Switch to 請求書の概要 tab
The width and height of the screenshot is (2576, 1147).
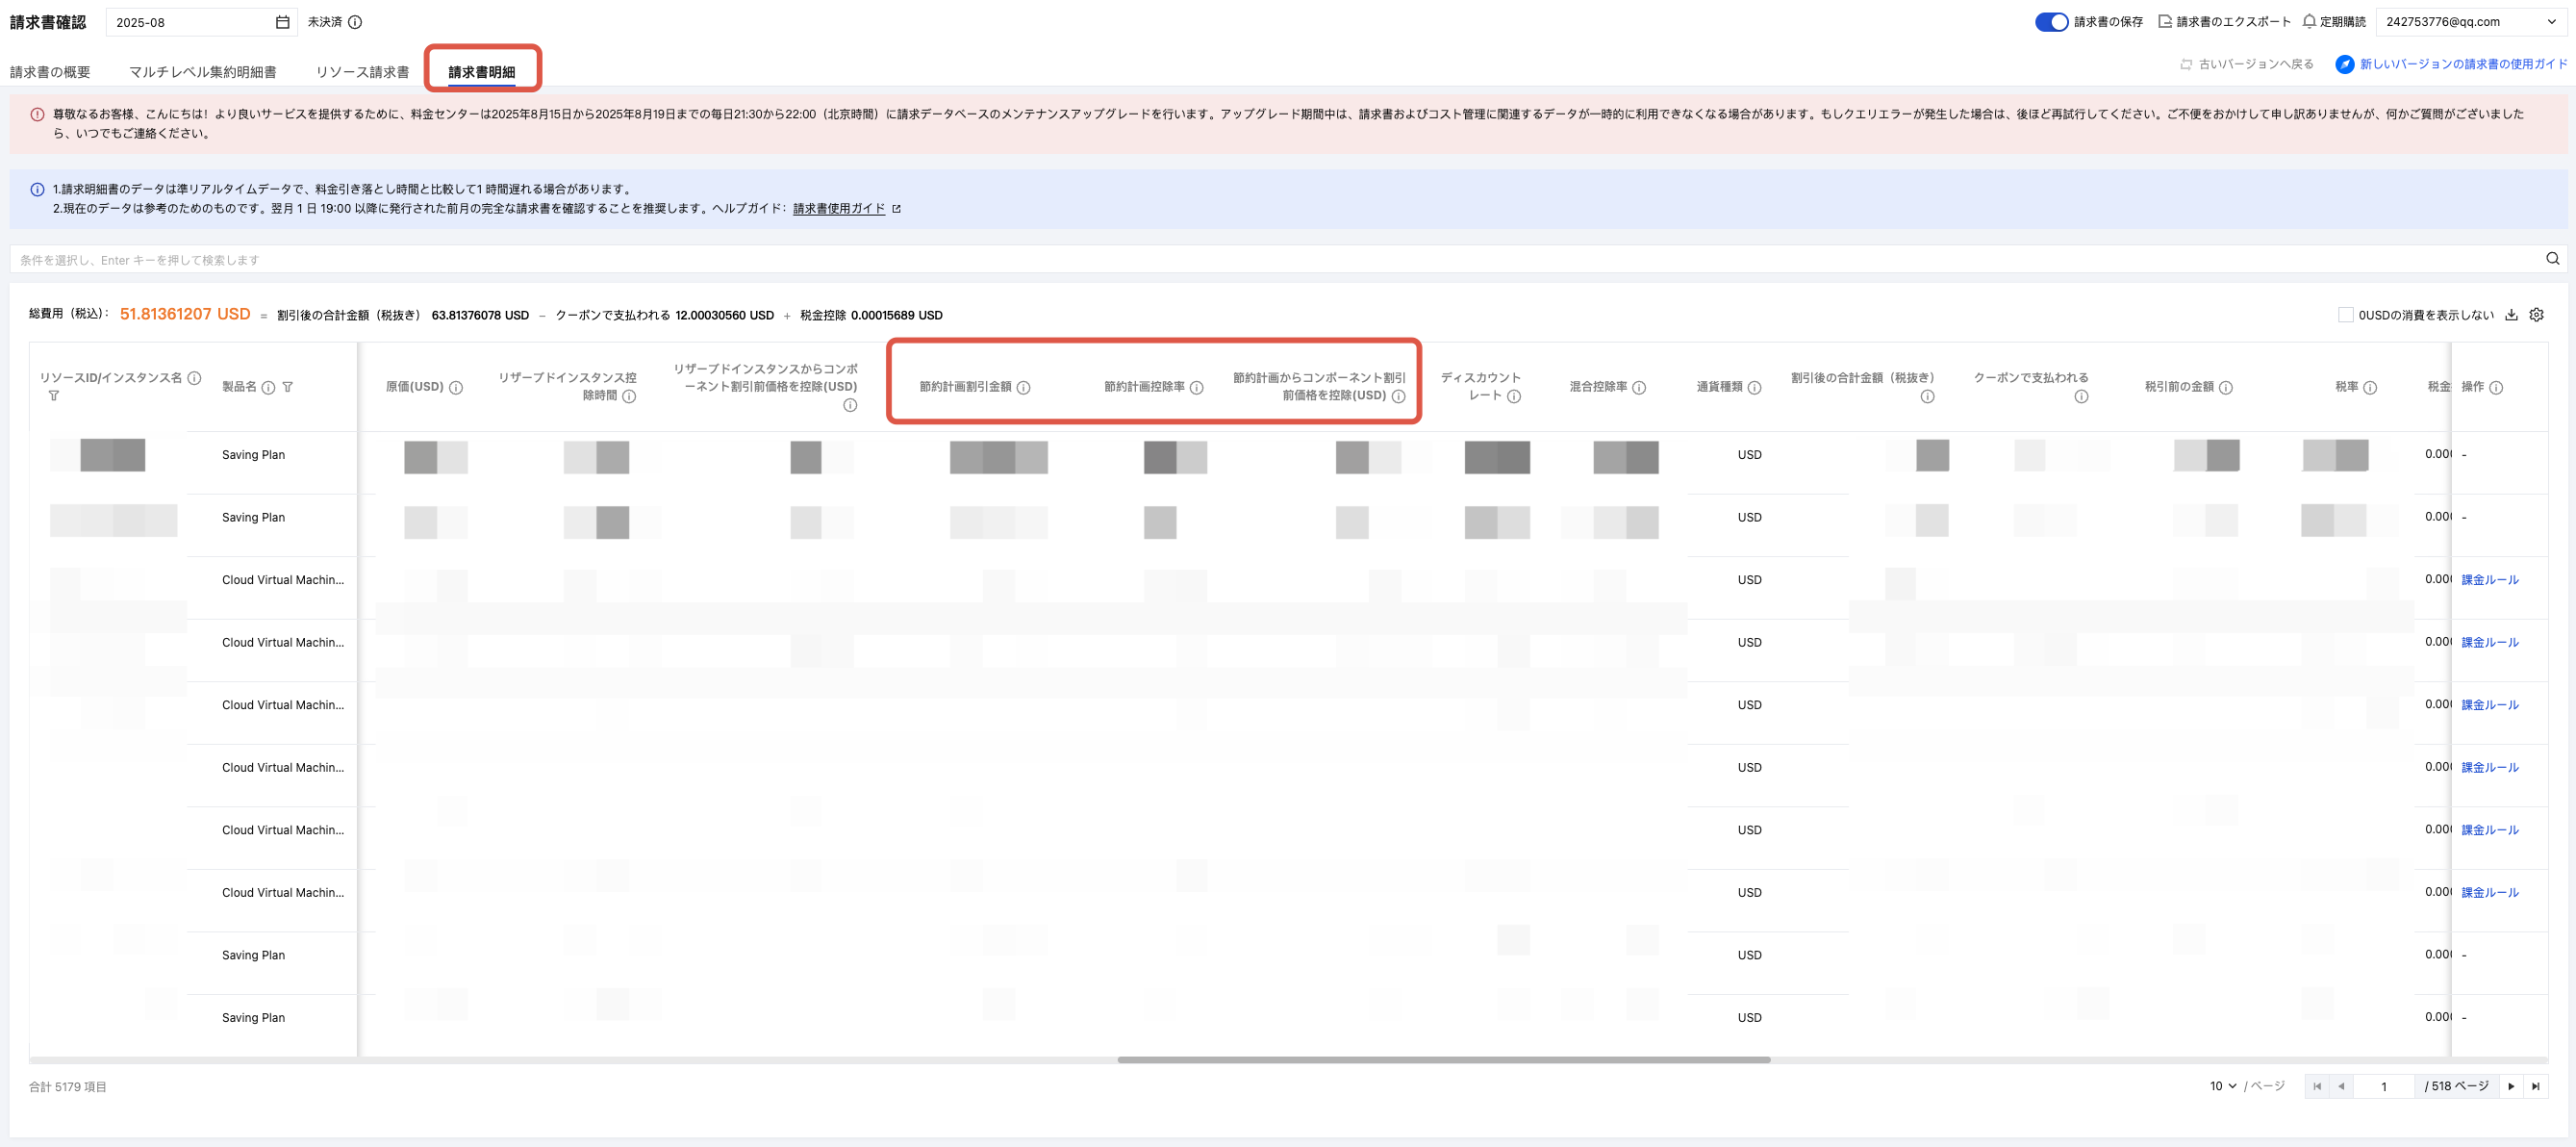click(x=50, y=72)
